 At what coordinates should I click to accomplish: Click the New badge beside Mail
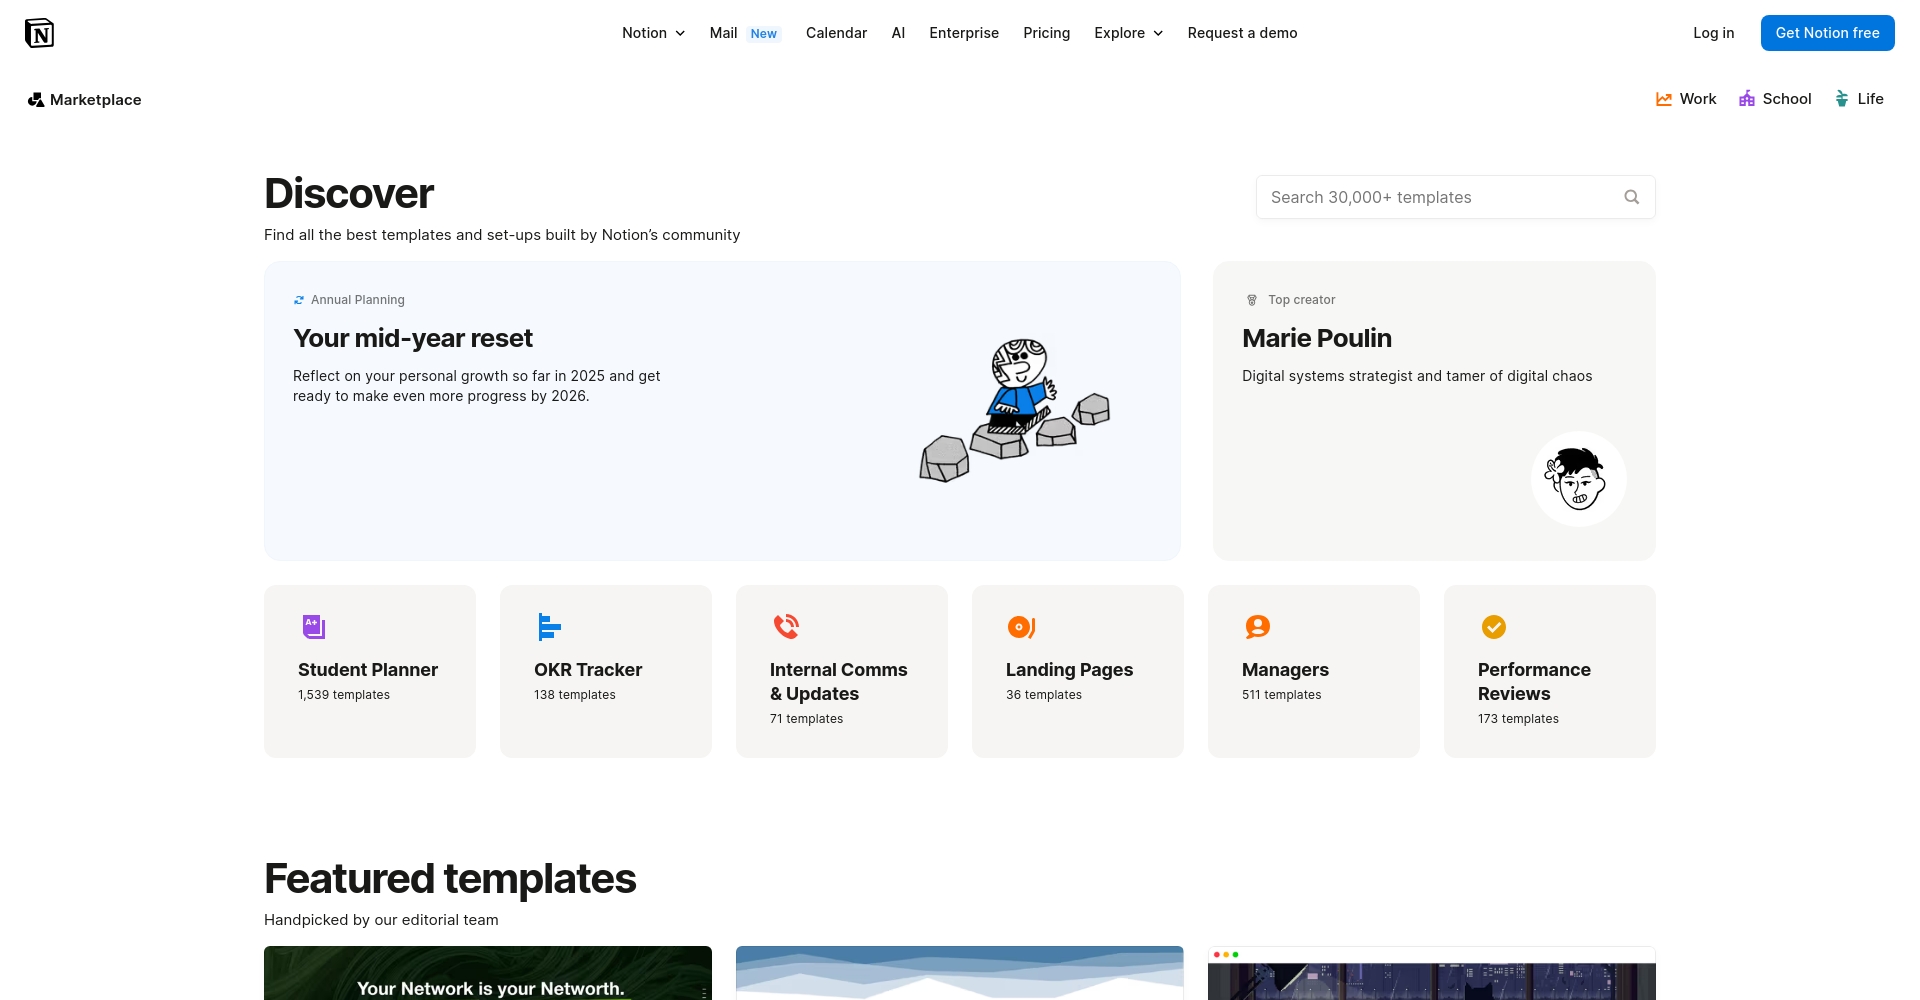pos(764,34)
